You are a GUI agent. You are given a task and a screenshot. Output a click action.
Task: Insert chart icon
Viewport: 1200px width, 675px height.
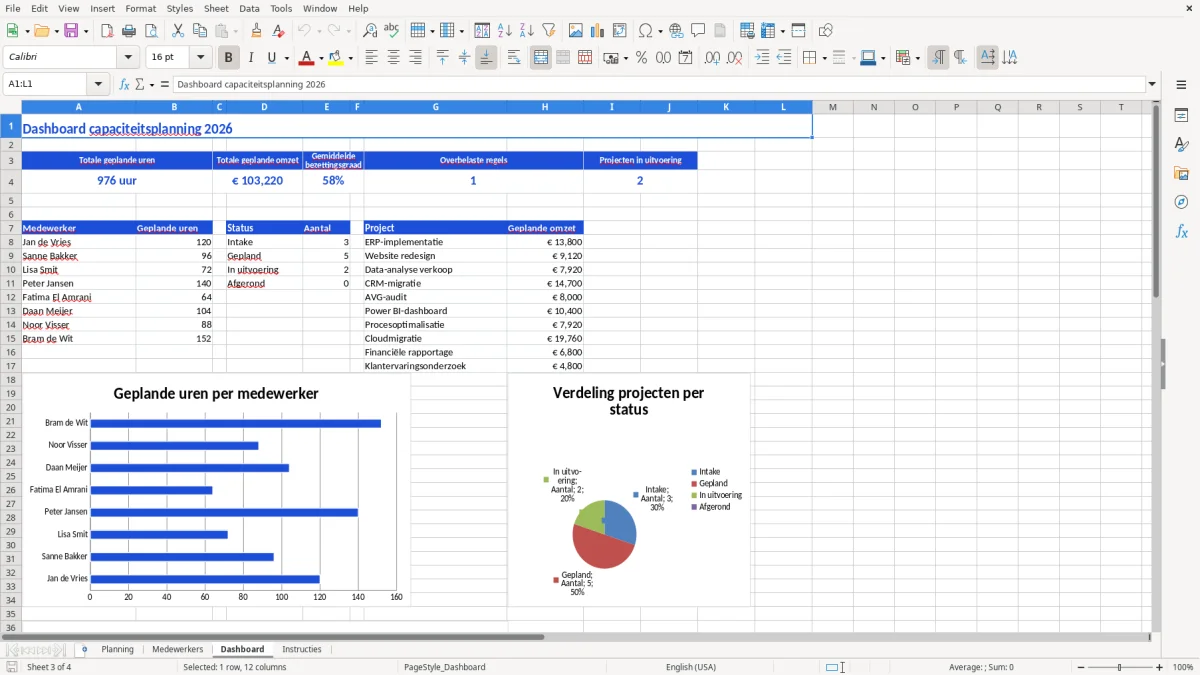tap(598, 31)
